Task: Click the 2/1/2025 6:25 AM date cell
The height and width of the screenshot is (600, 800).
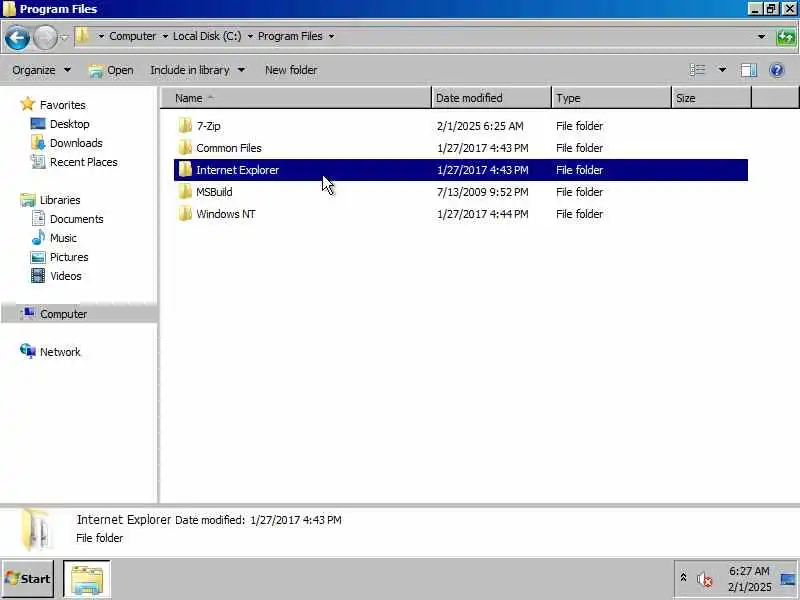Action: pyautogui.click(x=480, y=126)
